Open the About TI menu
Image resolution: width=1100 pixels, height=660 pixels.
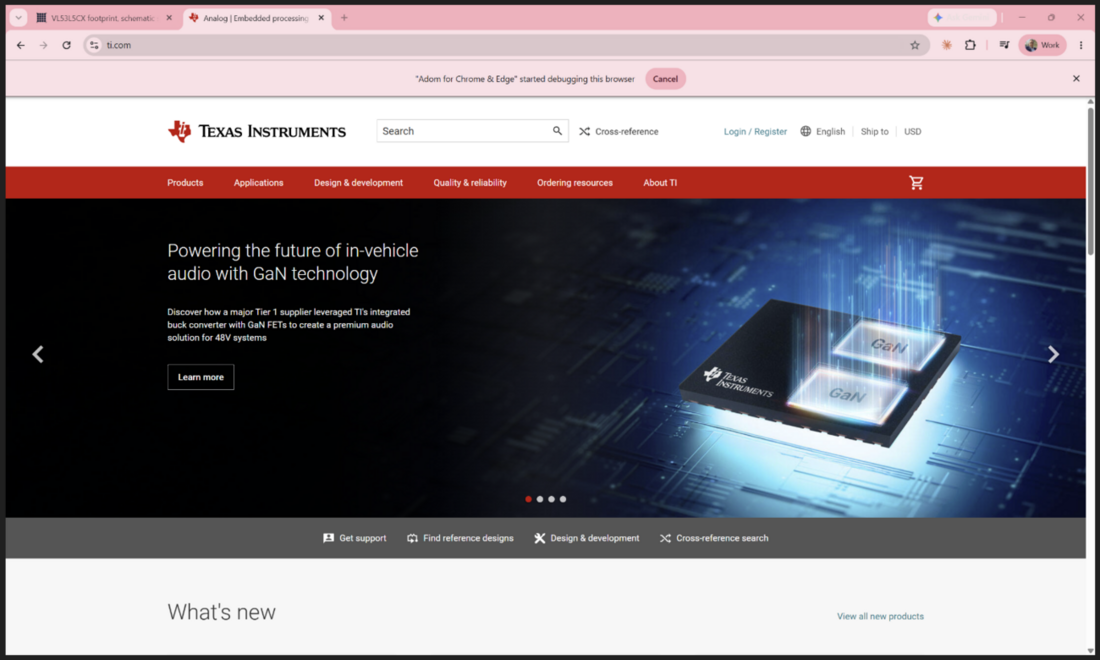pyautogui.click(x=660, y=182)
